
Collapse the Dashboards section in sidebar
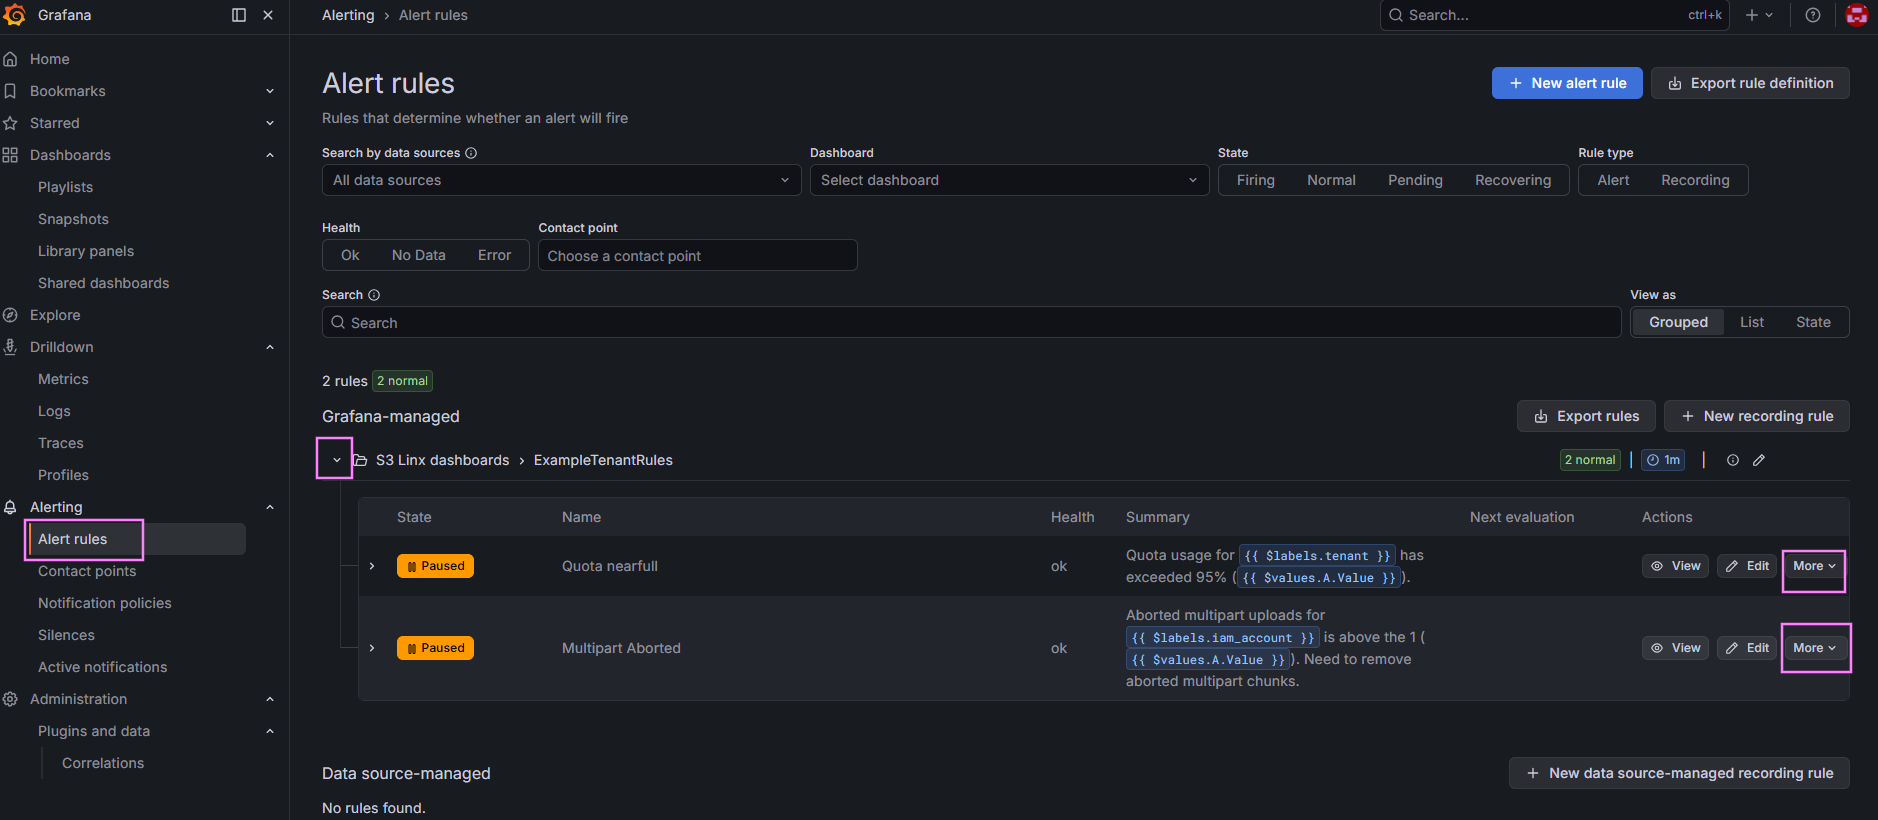[270, 155]
